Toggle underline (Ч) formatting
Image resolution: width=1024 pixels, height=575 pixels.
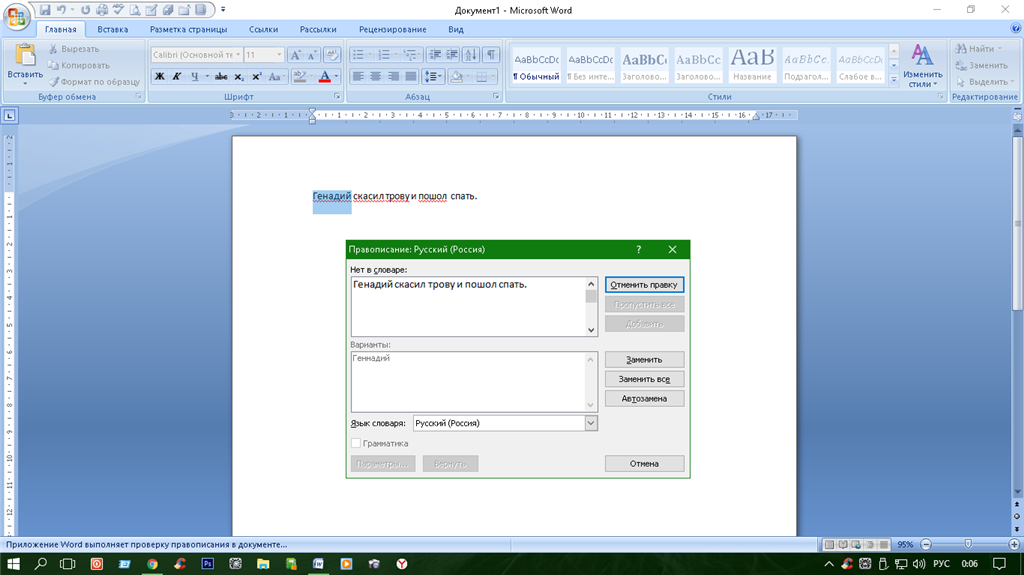click(x=194, y=76)
